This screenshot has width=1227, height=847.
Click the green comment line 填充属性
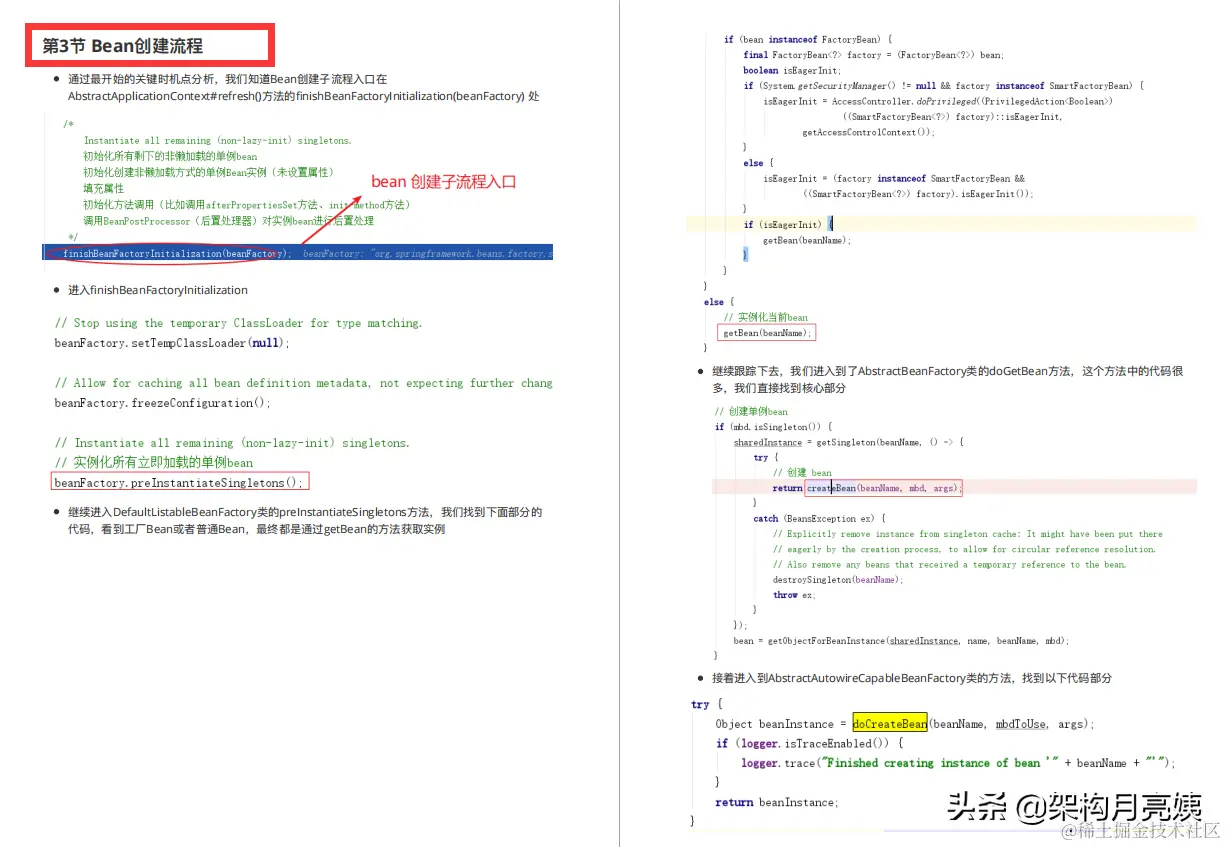coord(104,188)
